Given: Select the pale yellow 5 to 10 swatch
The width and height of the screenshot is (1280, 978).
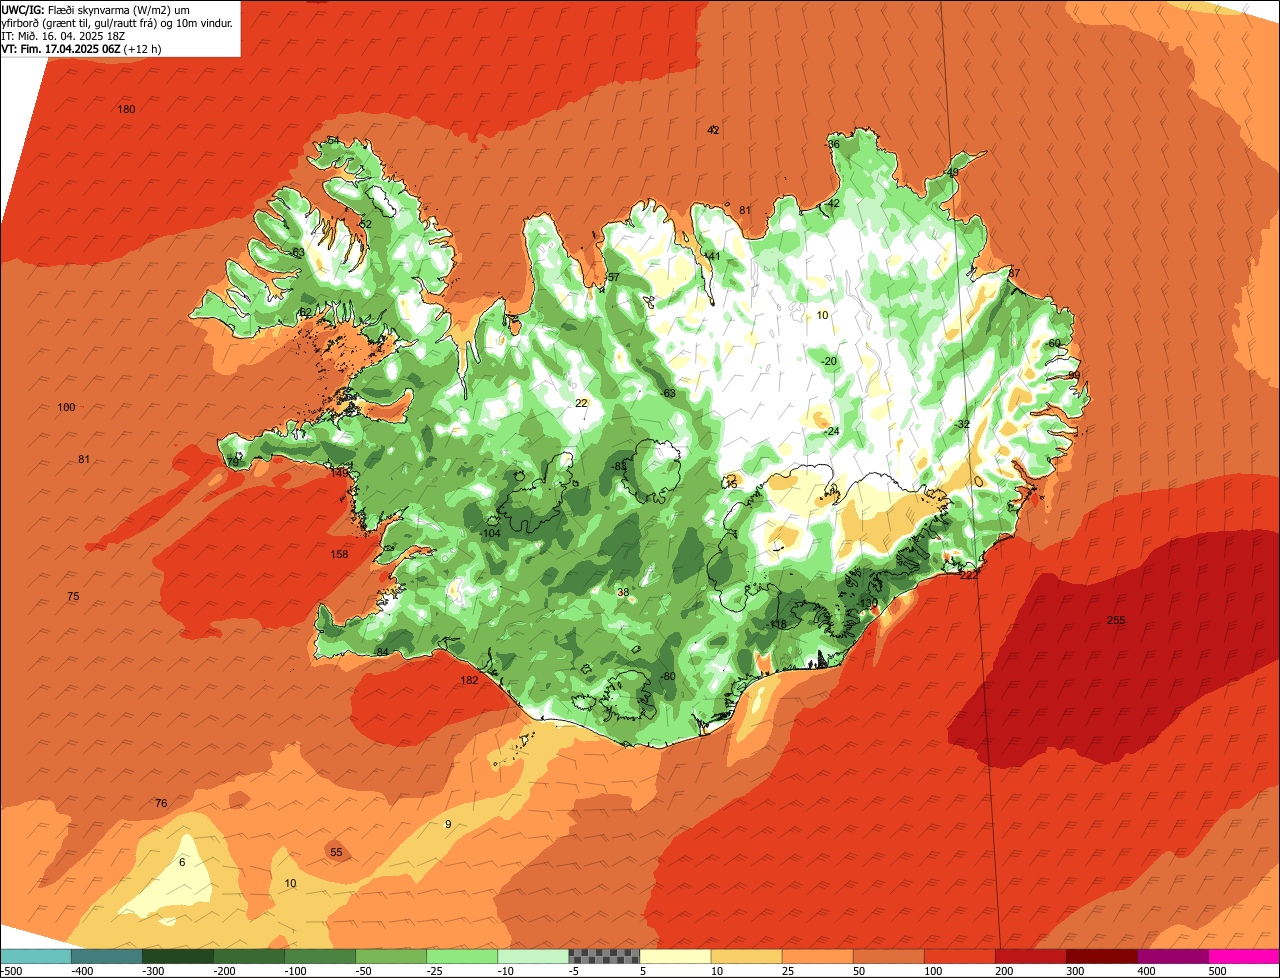Looking at the screenshot, I should pyautogui.click(x=675, y=956).
